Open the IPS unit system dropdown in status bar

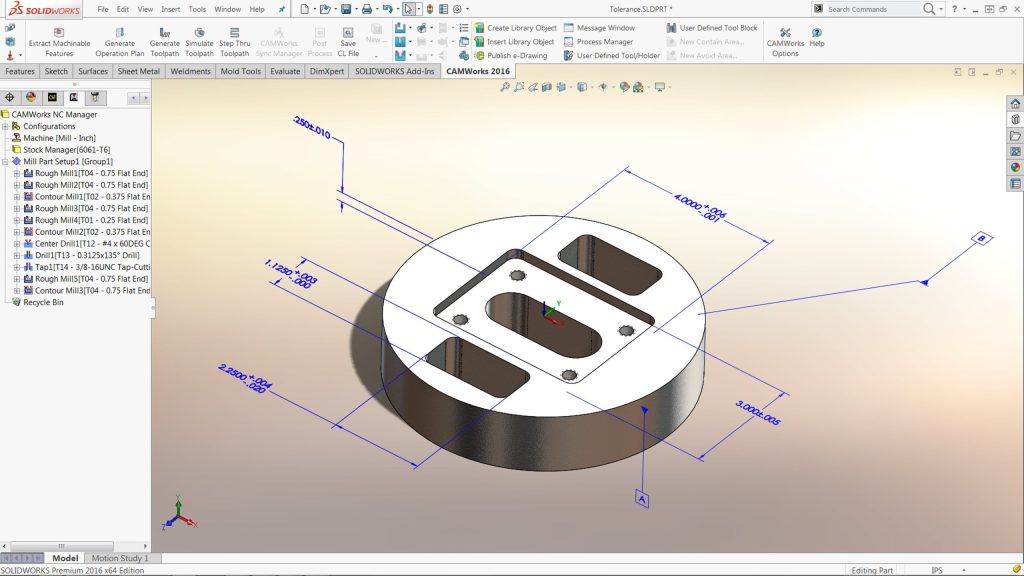(939, 570)
